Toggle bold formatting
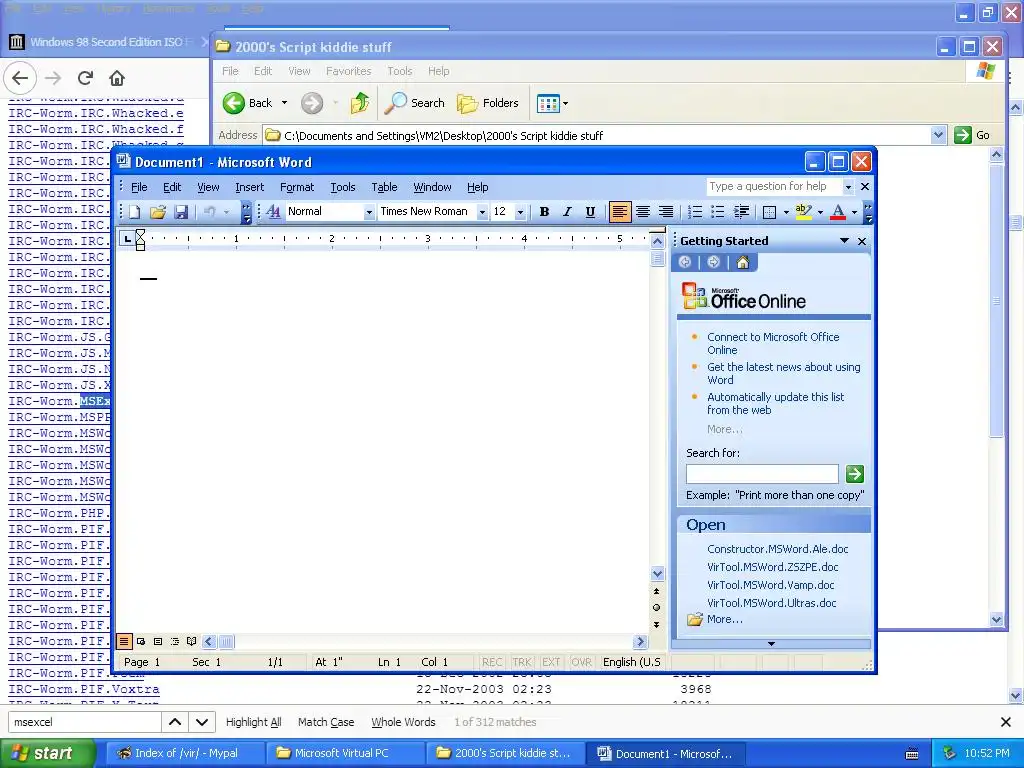1024x768 pixels. click(544, 212)
